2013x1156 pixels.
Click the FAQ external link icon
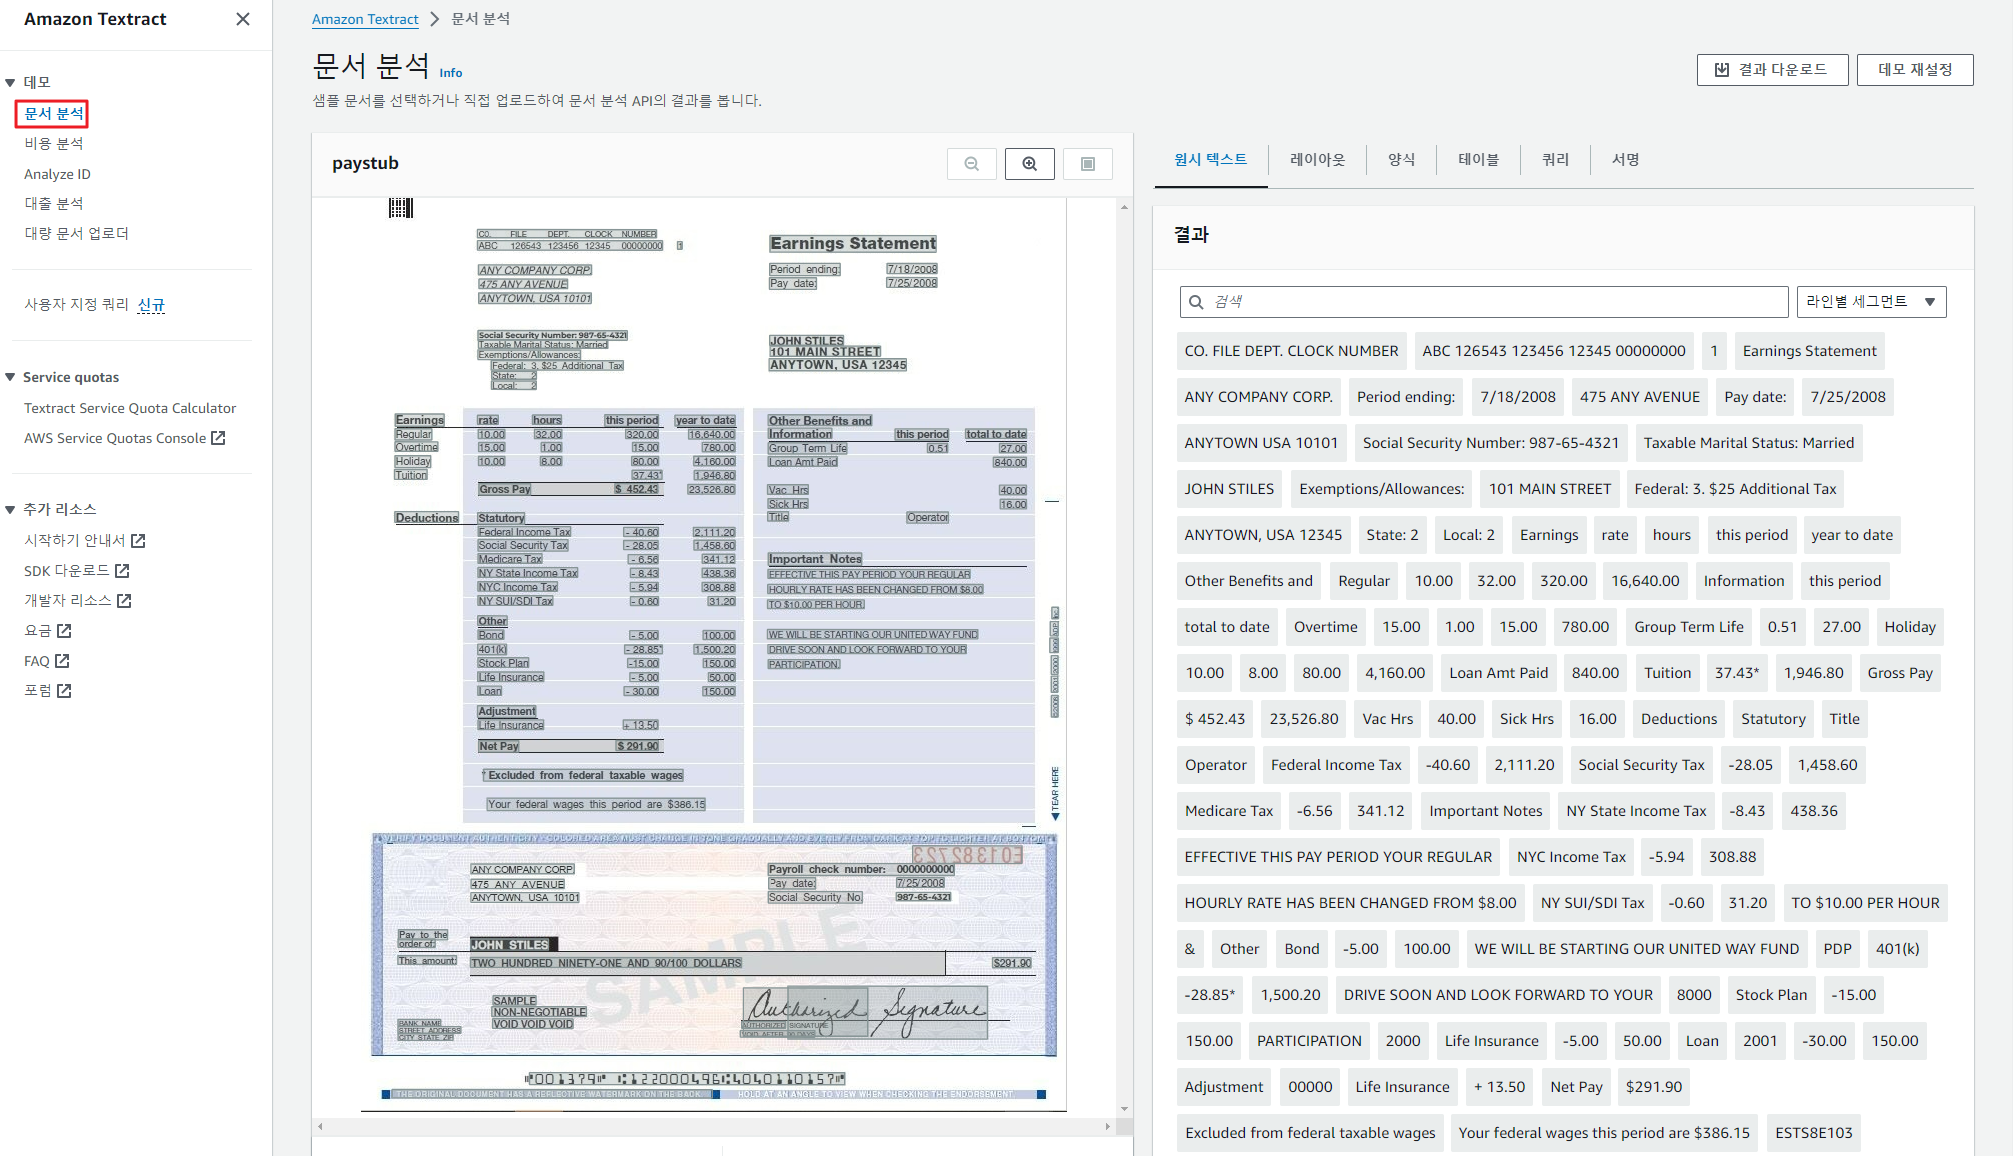click(x=62, y=661)
